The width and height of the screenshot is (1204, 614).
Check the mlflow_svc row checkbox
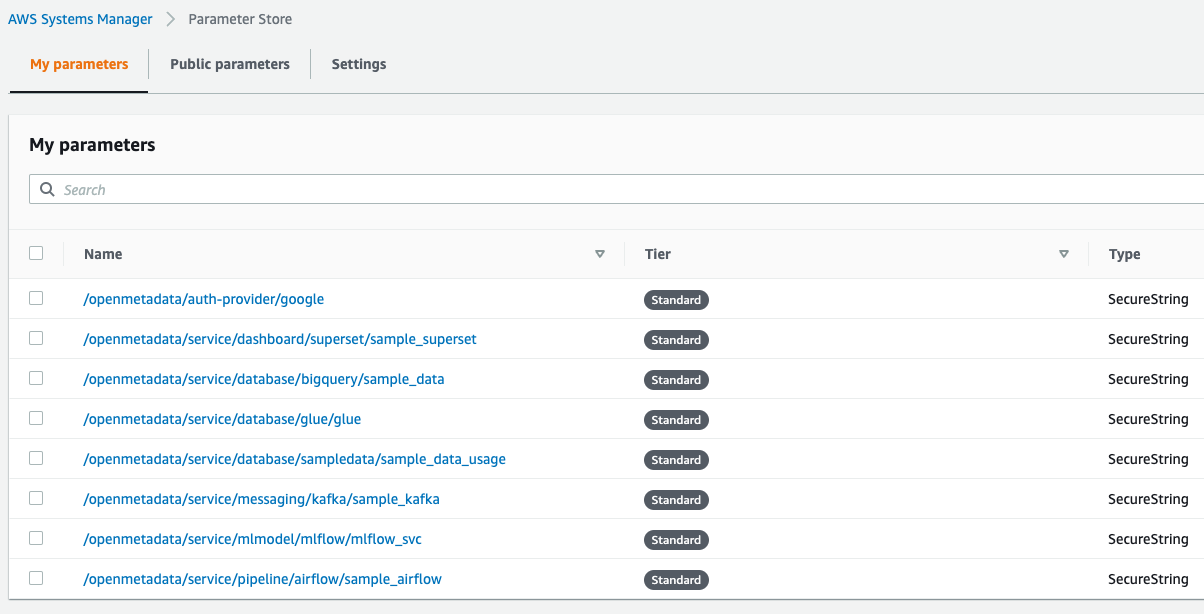pos(37,538)
